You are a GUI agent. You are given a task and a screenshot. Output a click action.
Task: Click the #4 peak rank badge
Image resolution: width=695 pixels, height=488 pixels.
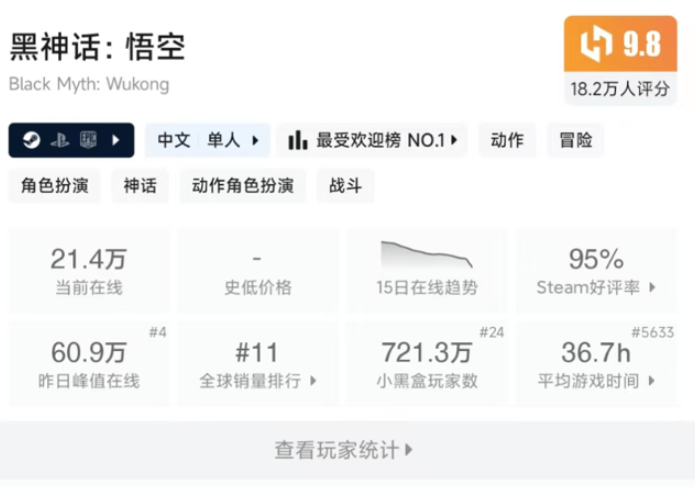tap(157, 332)
